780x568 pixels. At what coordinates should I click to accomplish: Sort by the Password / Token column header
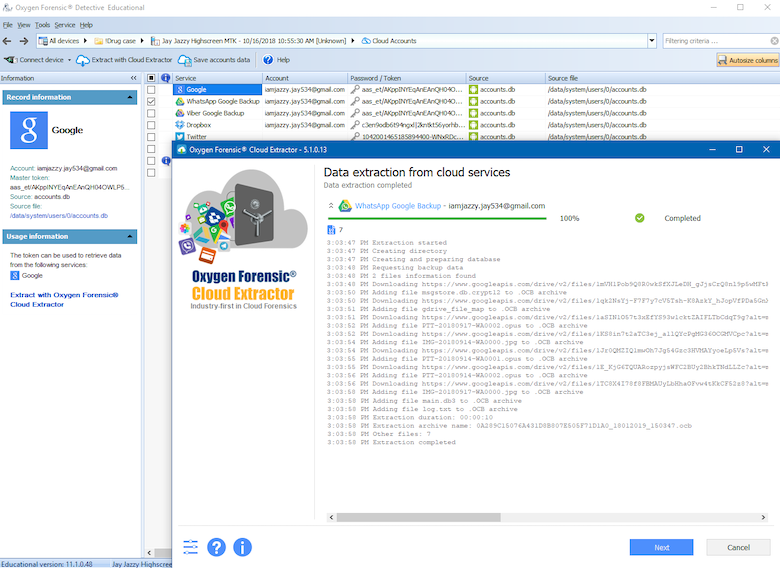pyautogui.click(x=407, y=78)
